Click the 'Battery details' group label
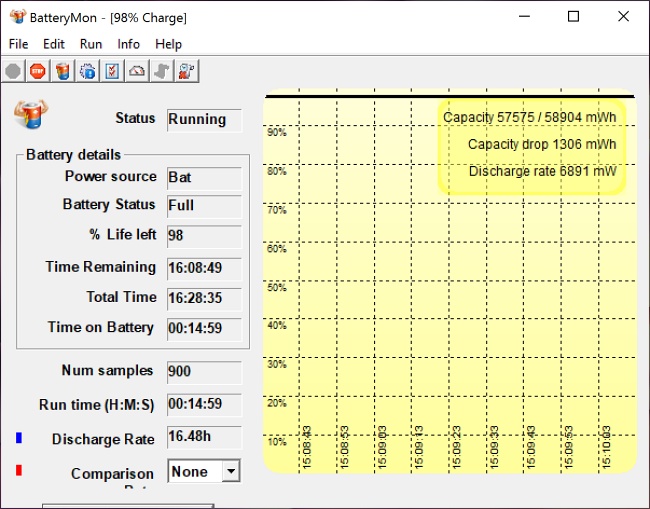This screenshot has width=650, height=509. point(73,155)
